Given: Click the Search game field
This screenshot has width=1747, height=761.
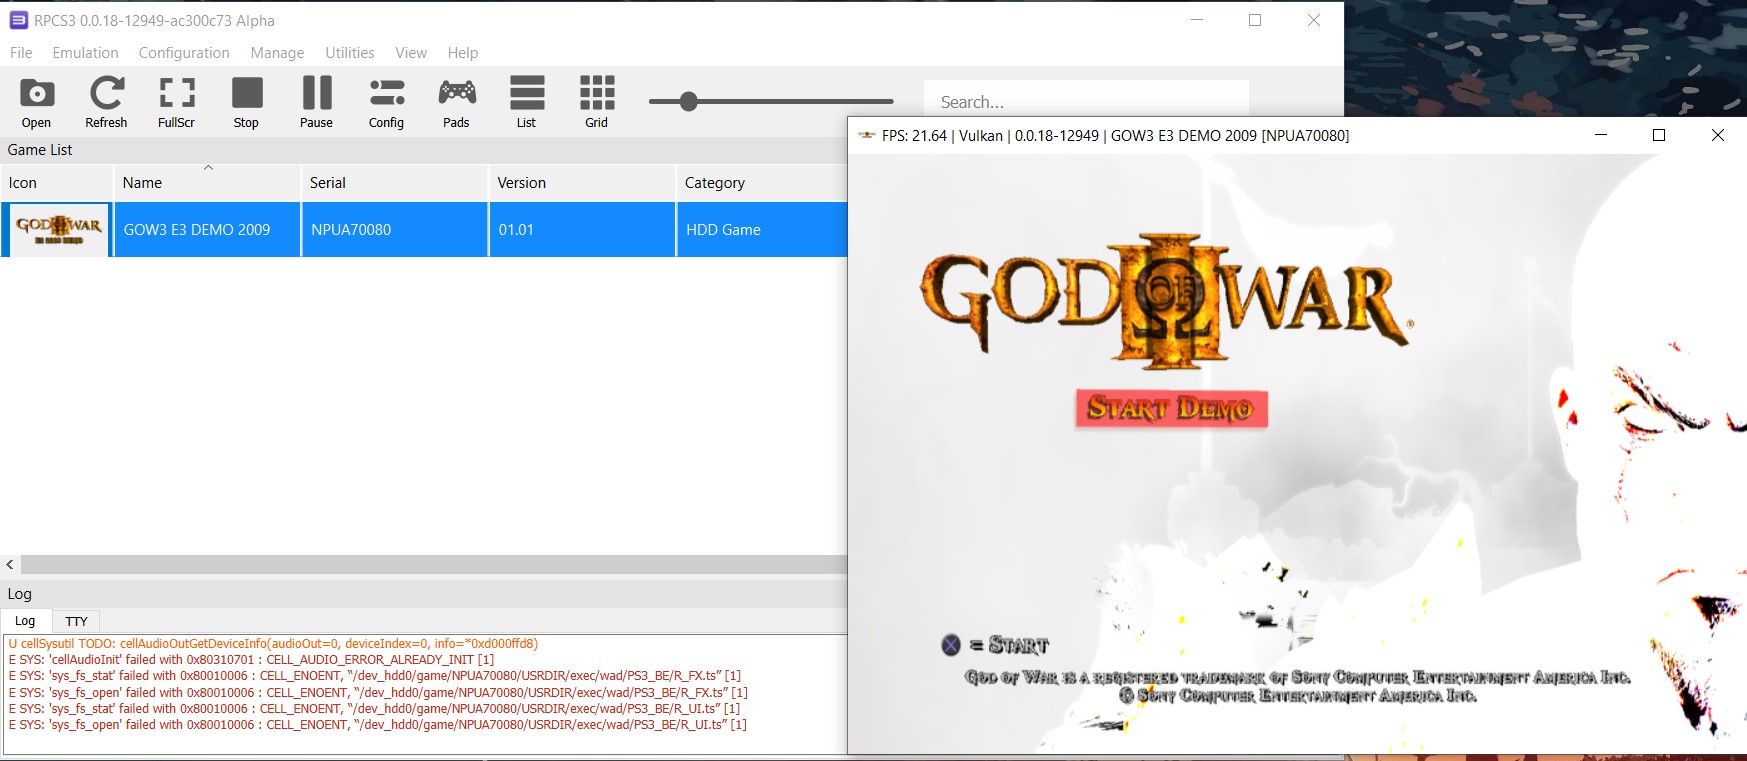Looking at the screenshot, I should point(1085,102).
